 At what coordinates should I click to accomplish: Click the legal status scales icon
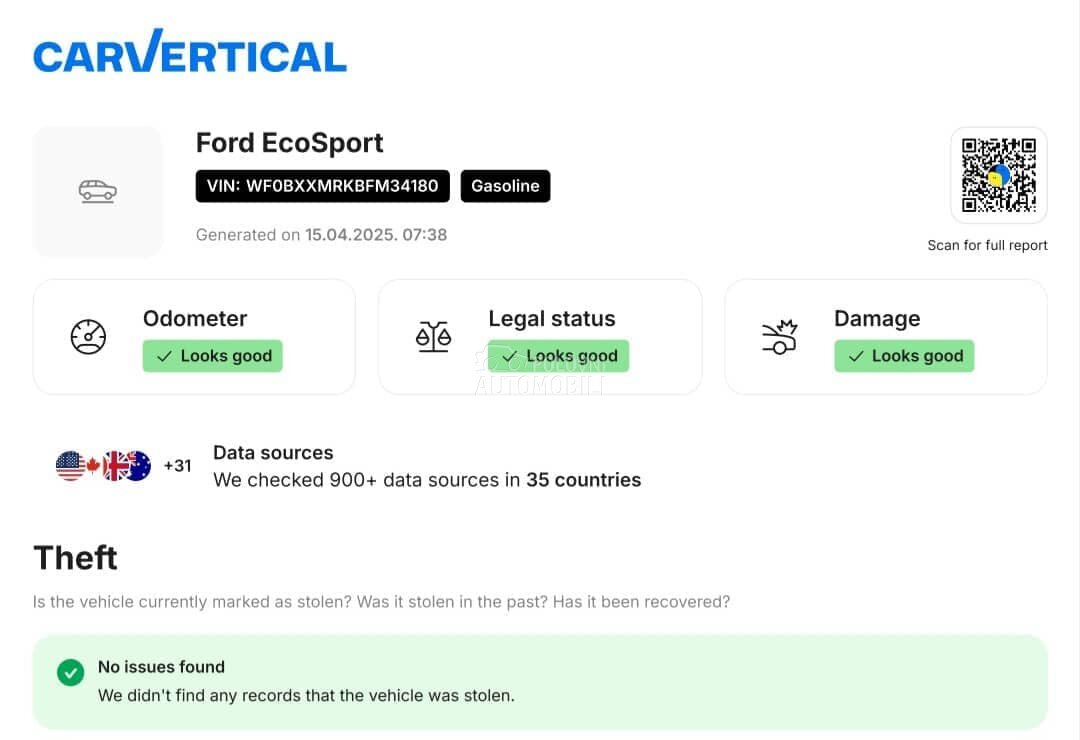[433, 337]
